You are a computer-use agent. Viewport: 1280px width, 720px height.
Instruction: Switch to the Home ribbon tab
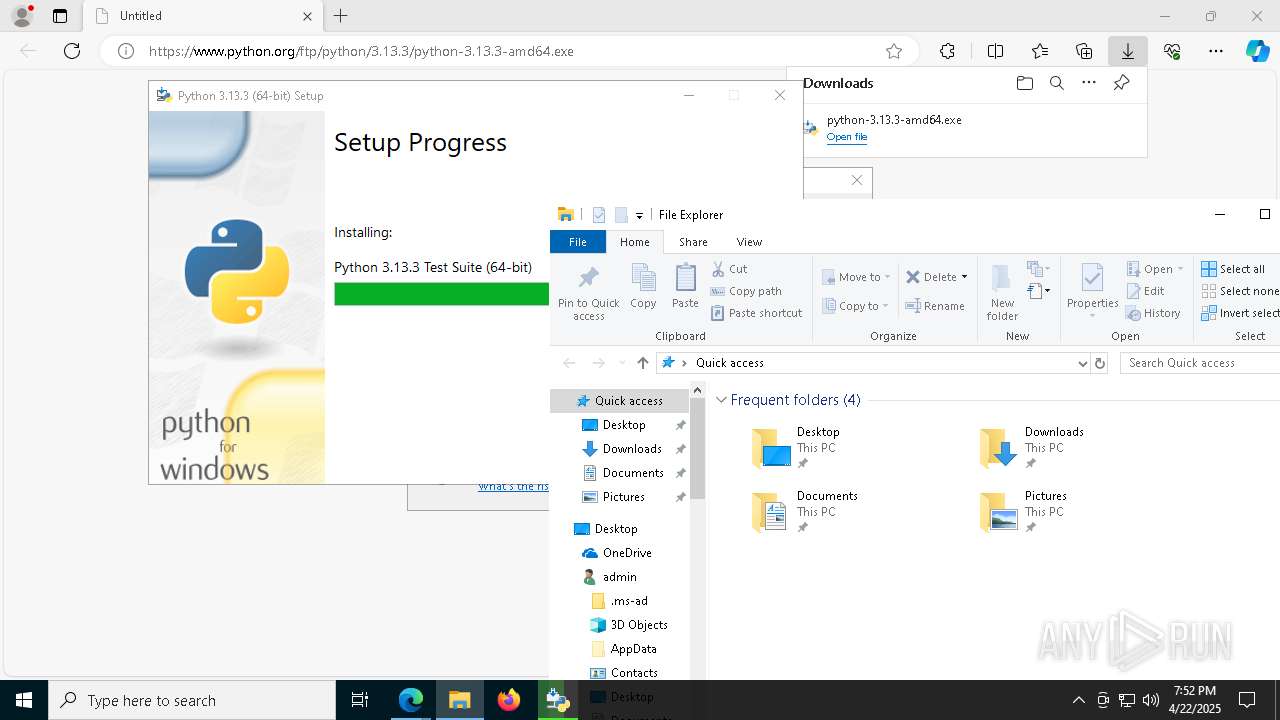tap(634, 242)
